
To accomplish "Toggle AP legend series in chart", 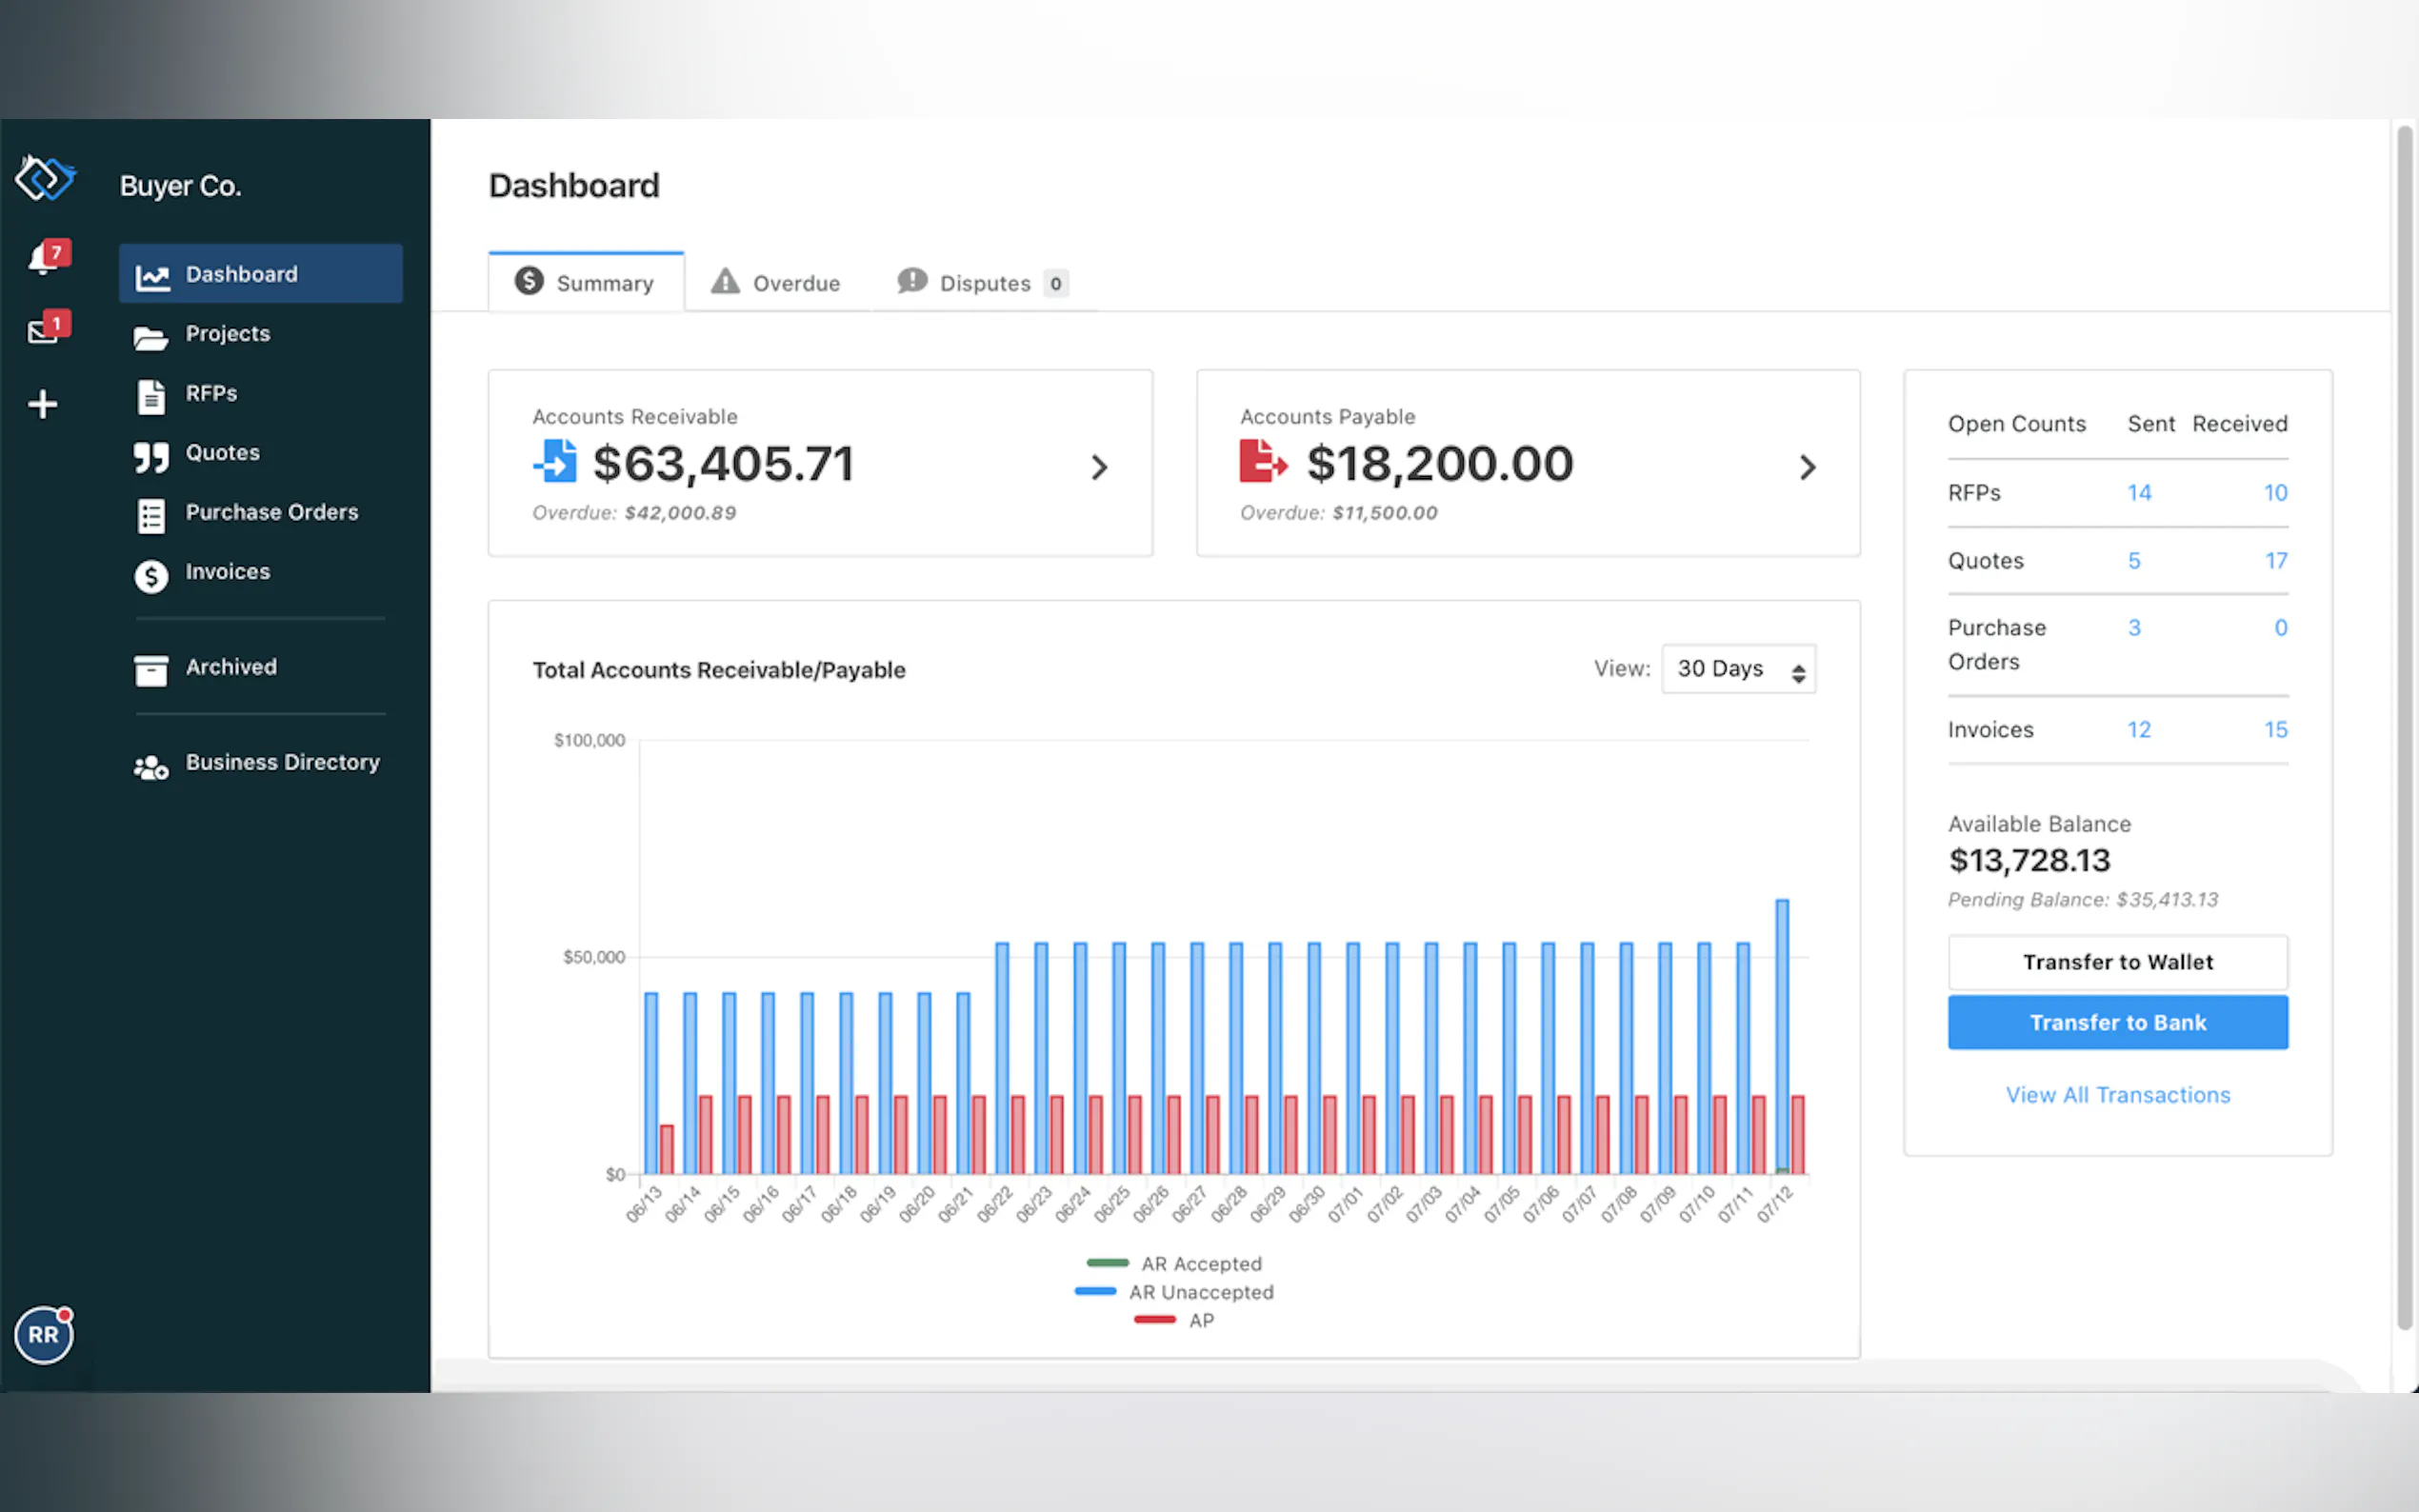I will pyautogui.click(x=1200, y=1320).
